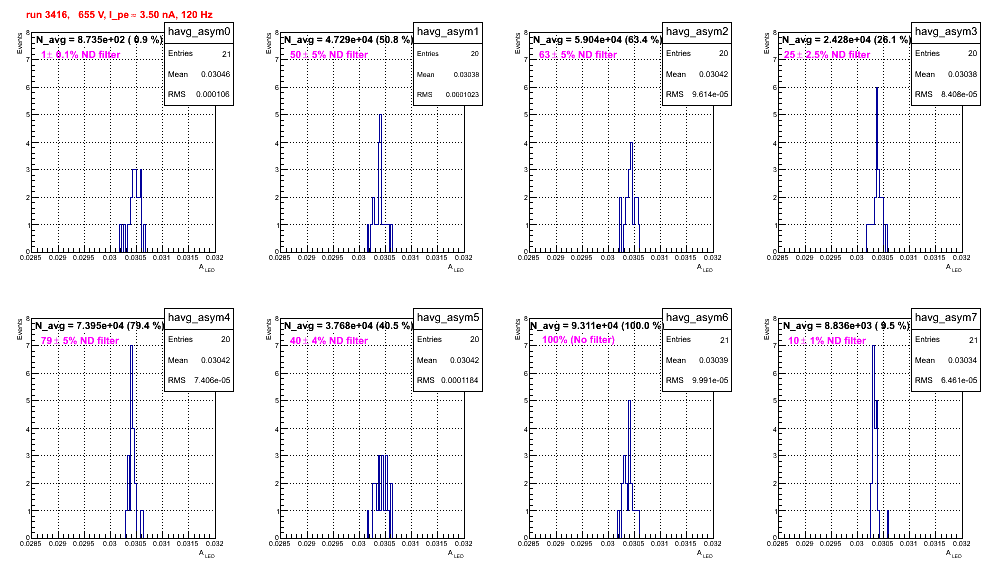
Task: Click N_avg = 8.735e+02 label
Action: point(98,39)
